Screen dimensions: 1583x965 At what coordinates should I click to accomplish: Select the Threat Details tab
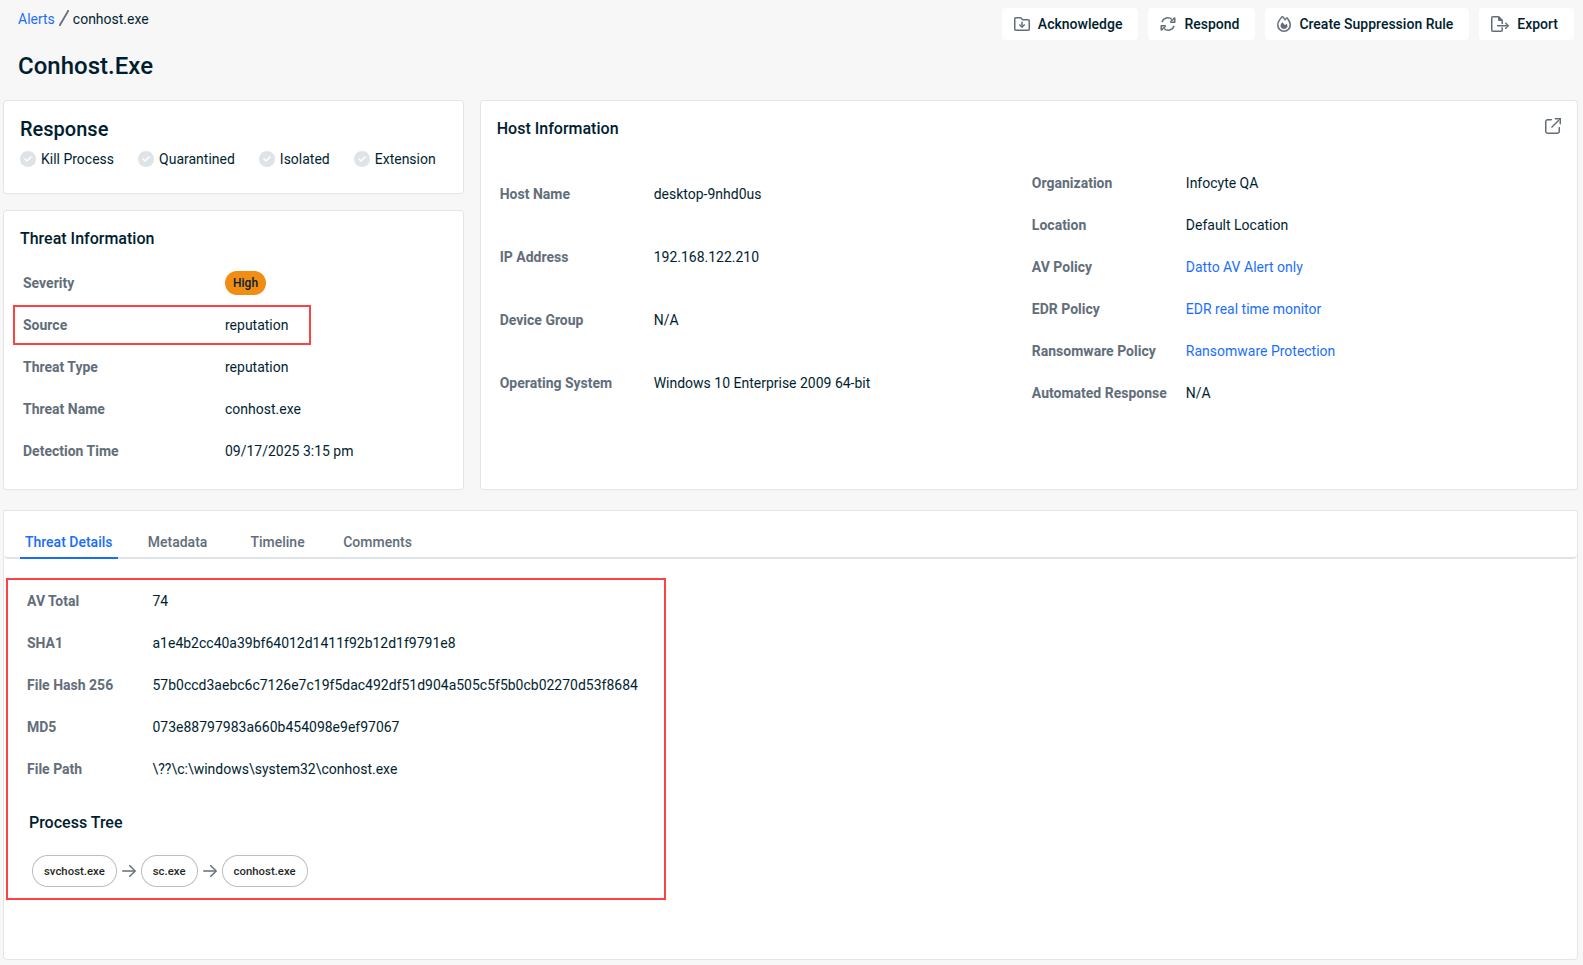tap(69, 542)
